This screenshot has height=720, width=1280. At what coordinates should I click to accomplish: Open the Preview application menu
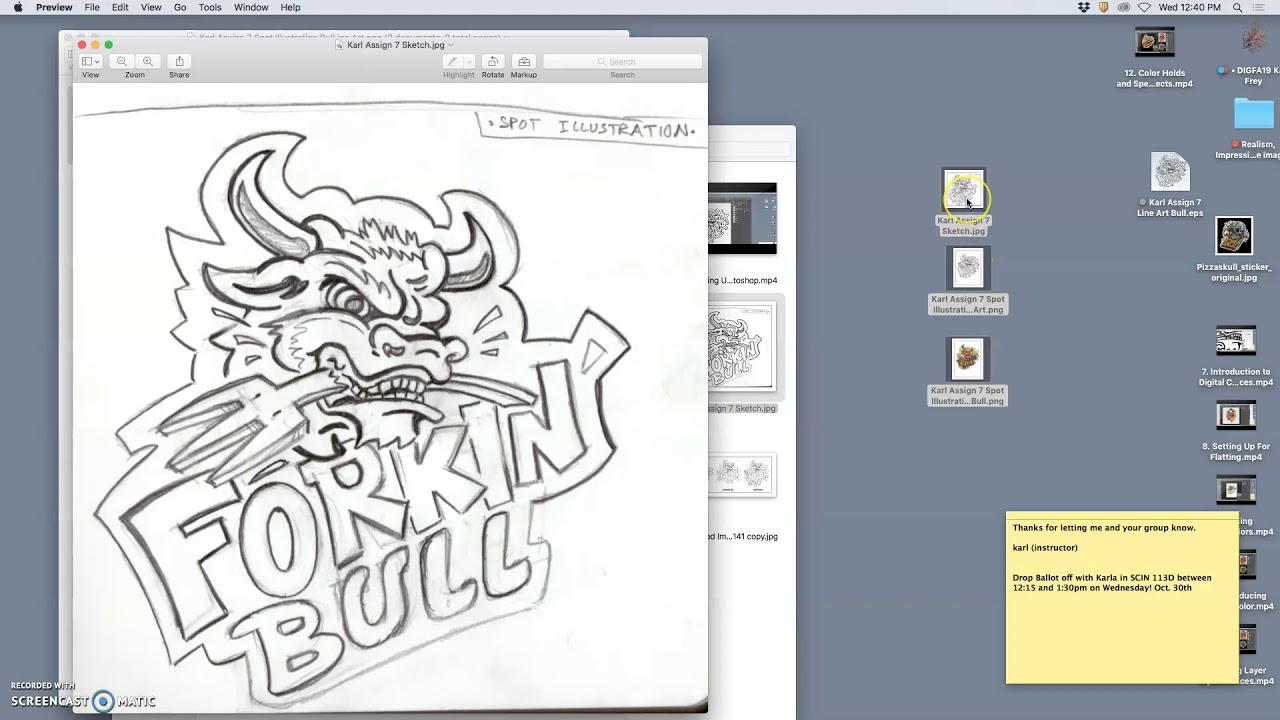click(x=54, y=7)
